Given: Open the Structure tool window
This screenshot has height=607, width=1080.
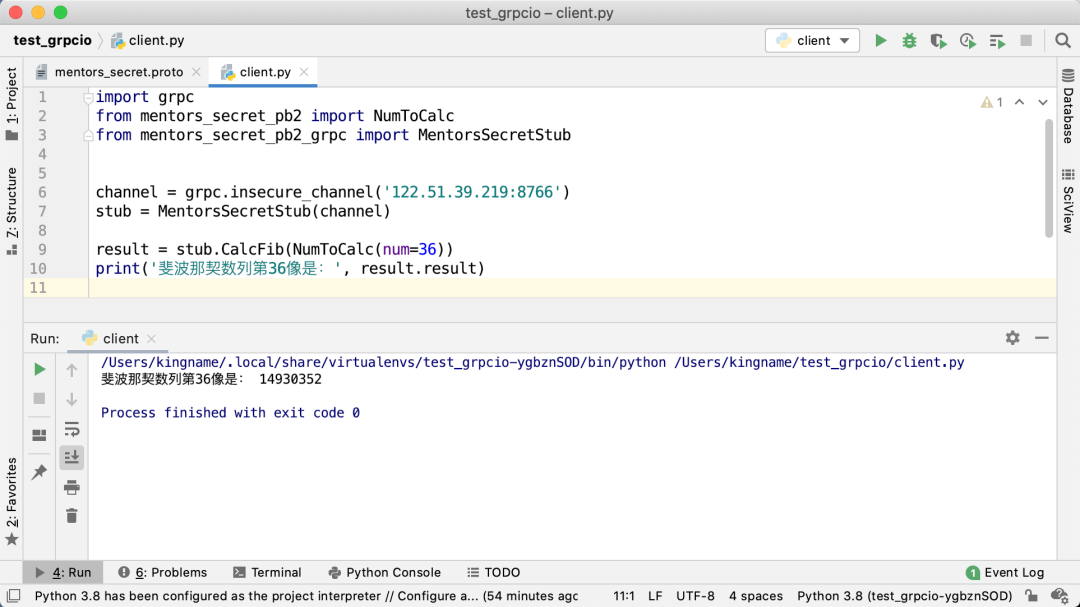Looking at the screenshot, I should tap(12, 211).
